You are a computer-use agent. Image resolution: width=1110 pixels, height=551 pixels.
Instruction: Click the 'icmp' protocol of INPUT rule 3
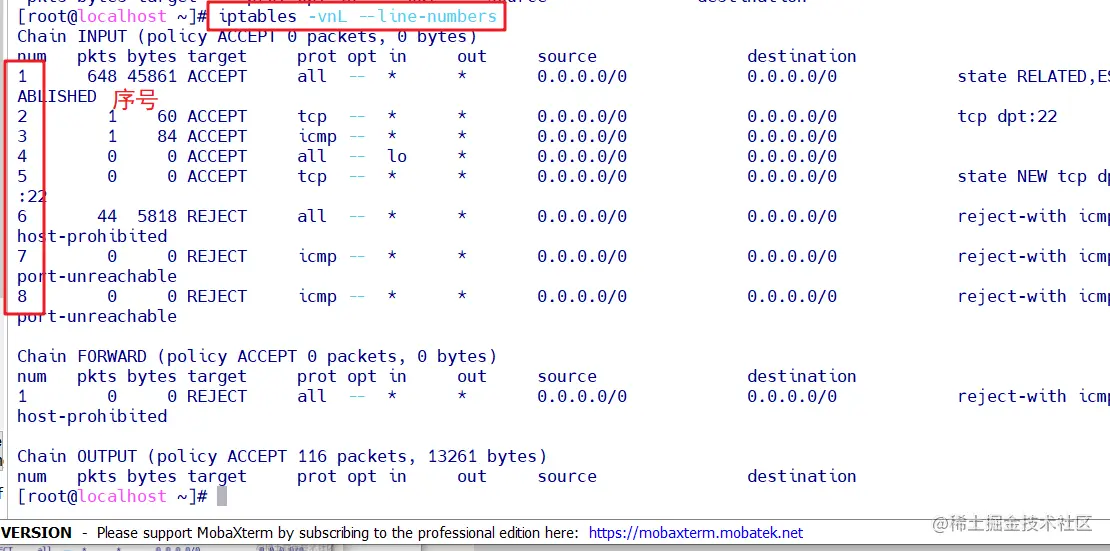(x=316, y=137)
